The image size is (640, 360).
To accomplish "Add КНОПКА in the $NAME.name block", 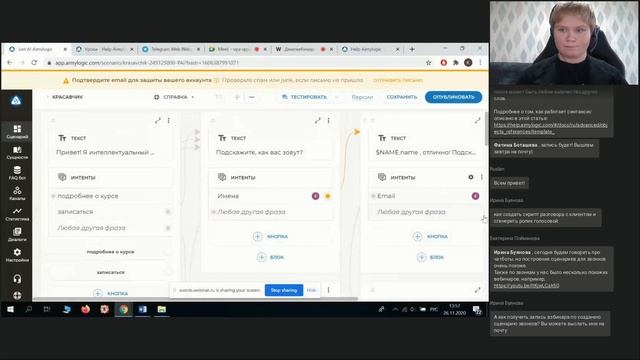I will point(431,236).
